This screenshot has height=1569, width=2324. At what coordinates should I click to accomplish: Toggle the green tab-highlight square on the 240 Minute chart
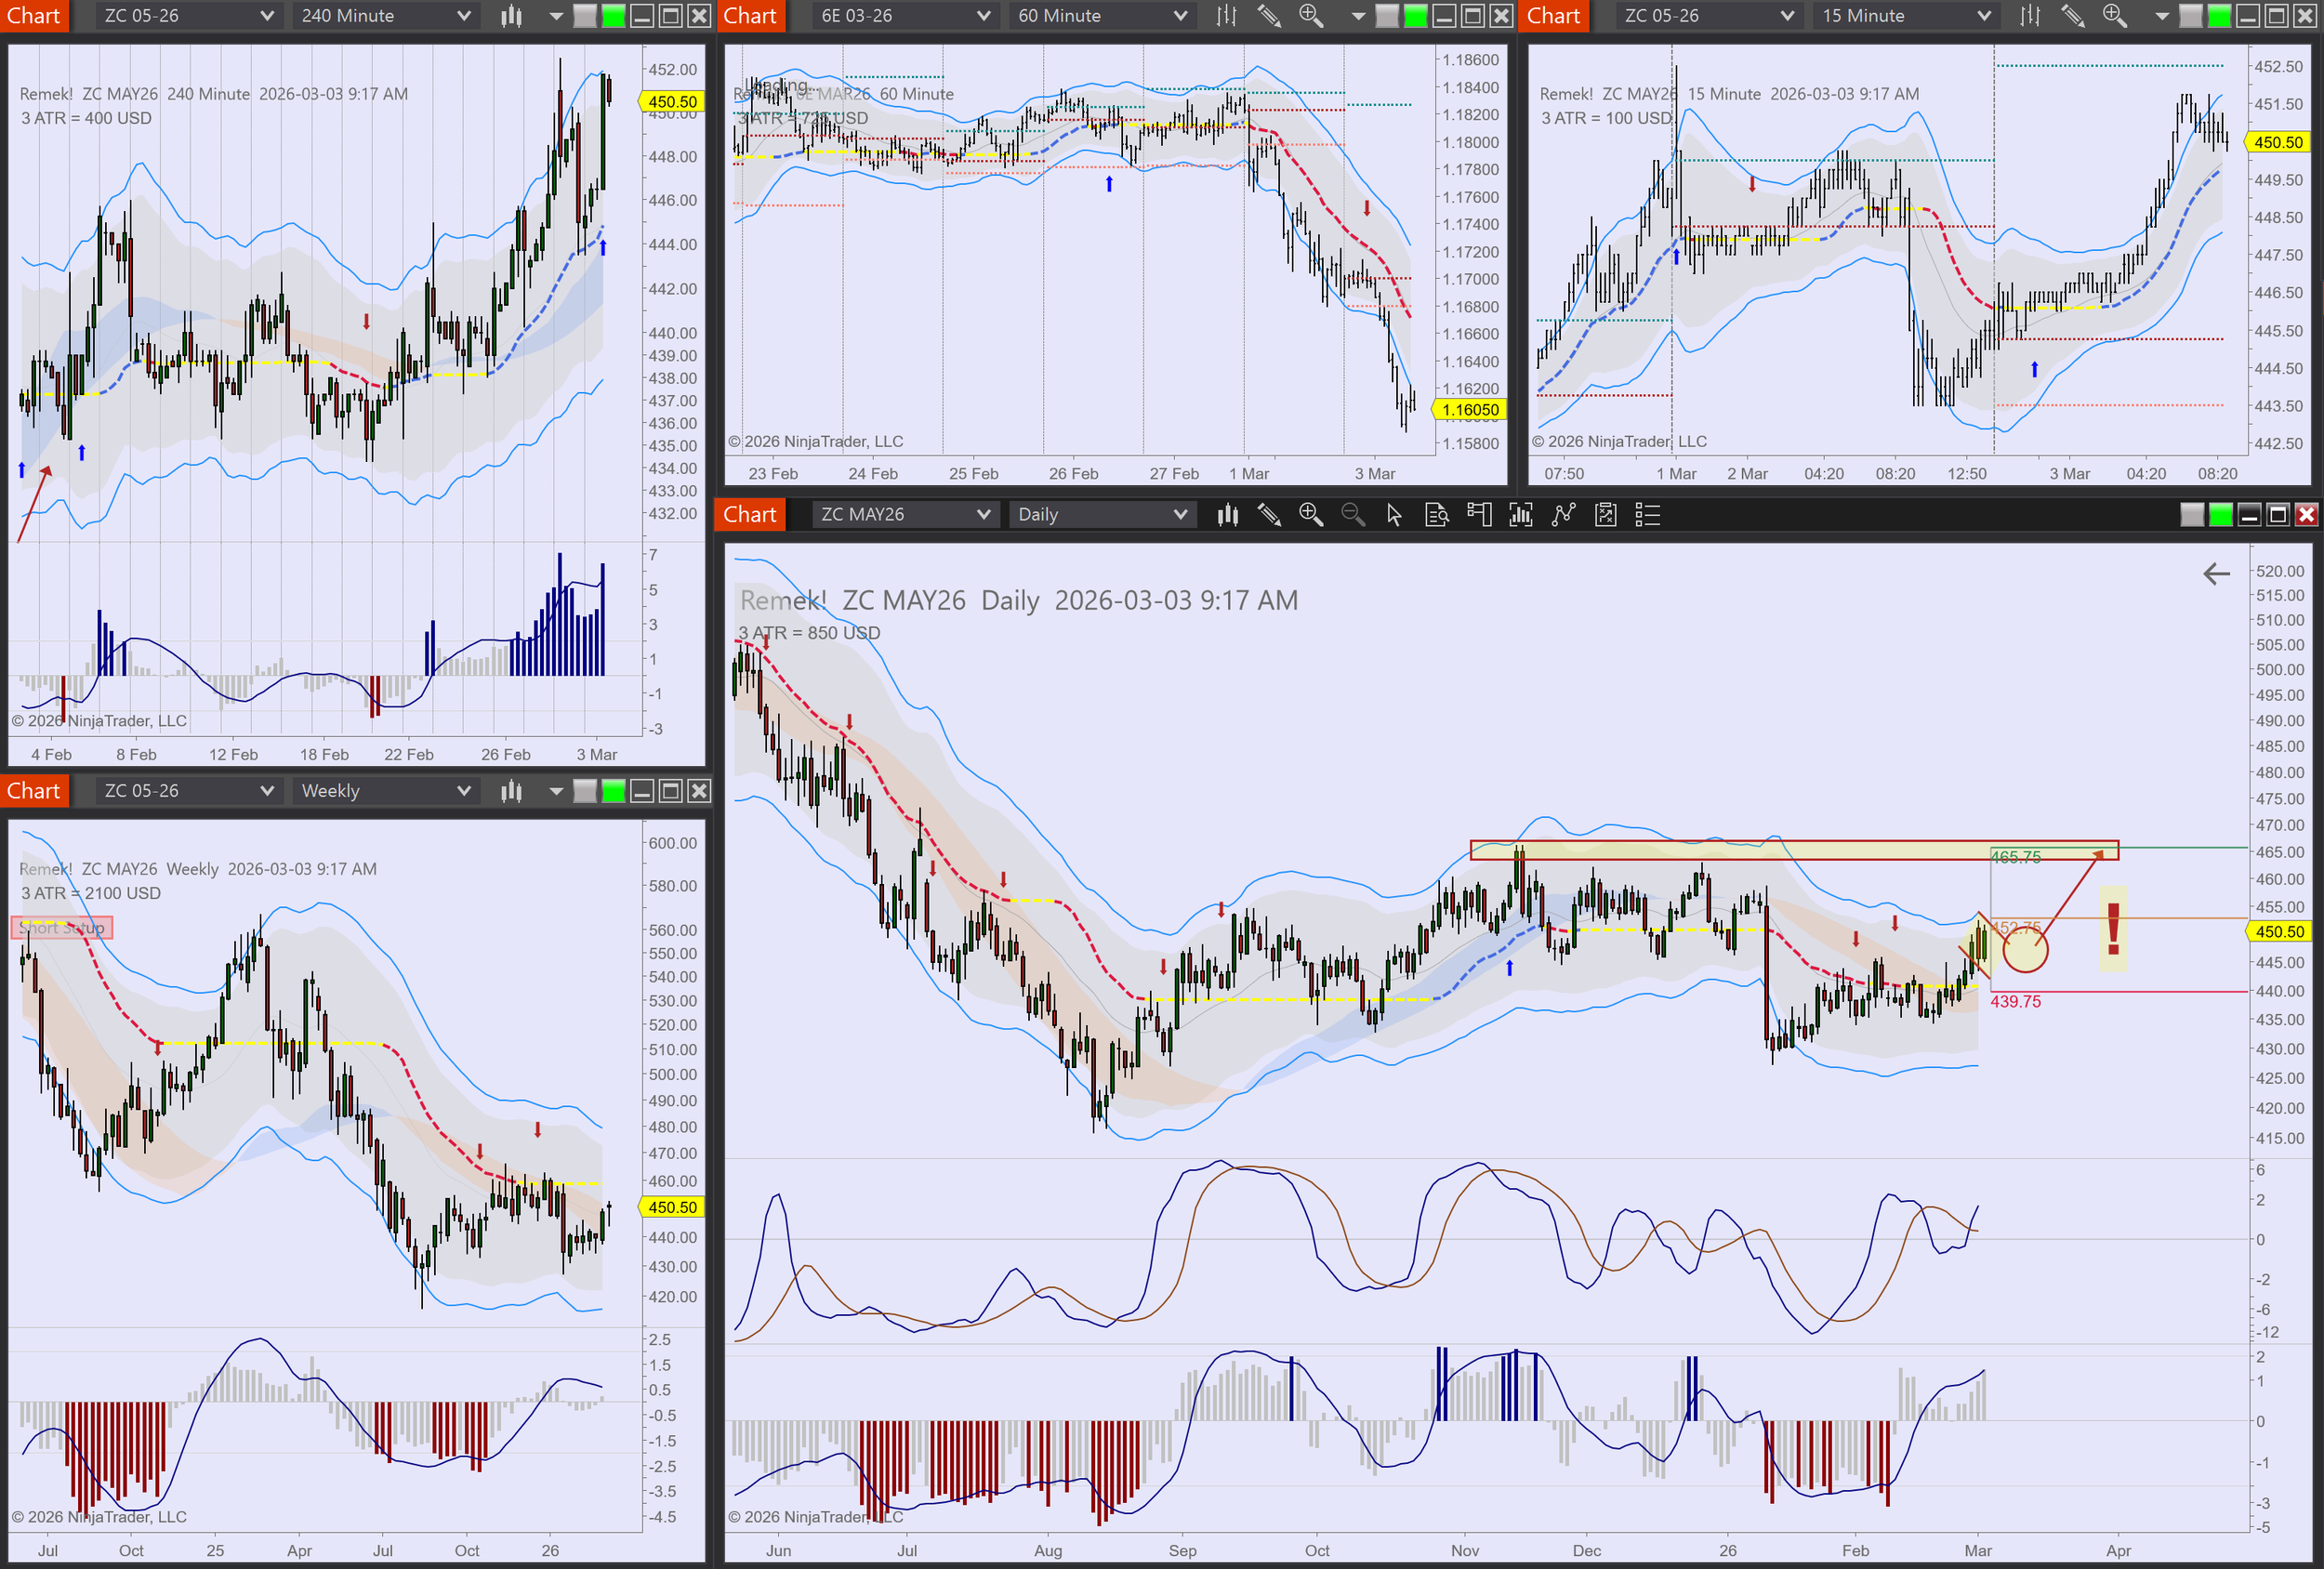click(x=612, y=16)
